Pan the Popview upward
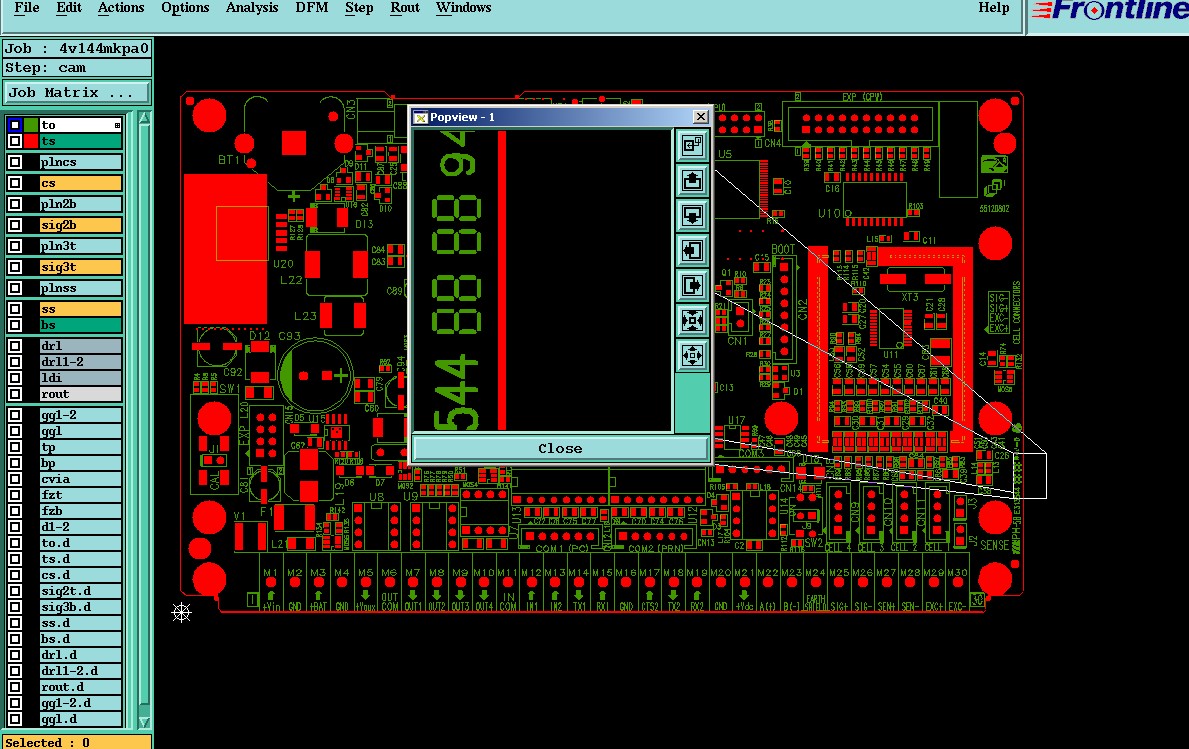Viewport: 1189px width, 749px height. point(692,180)
